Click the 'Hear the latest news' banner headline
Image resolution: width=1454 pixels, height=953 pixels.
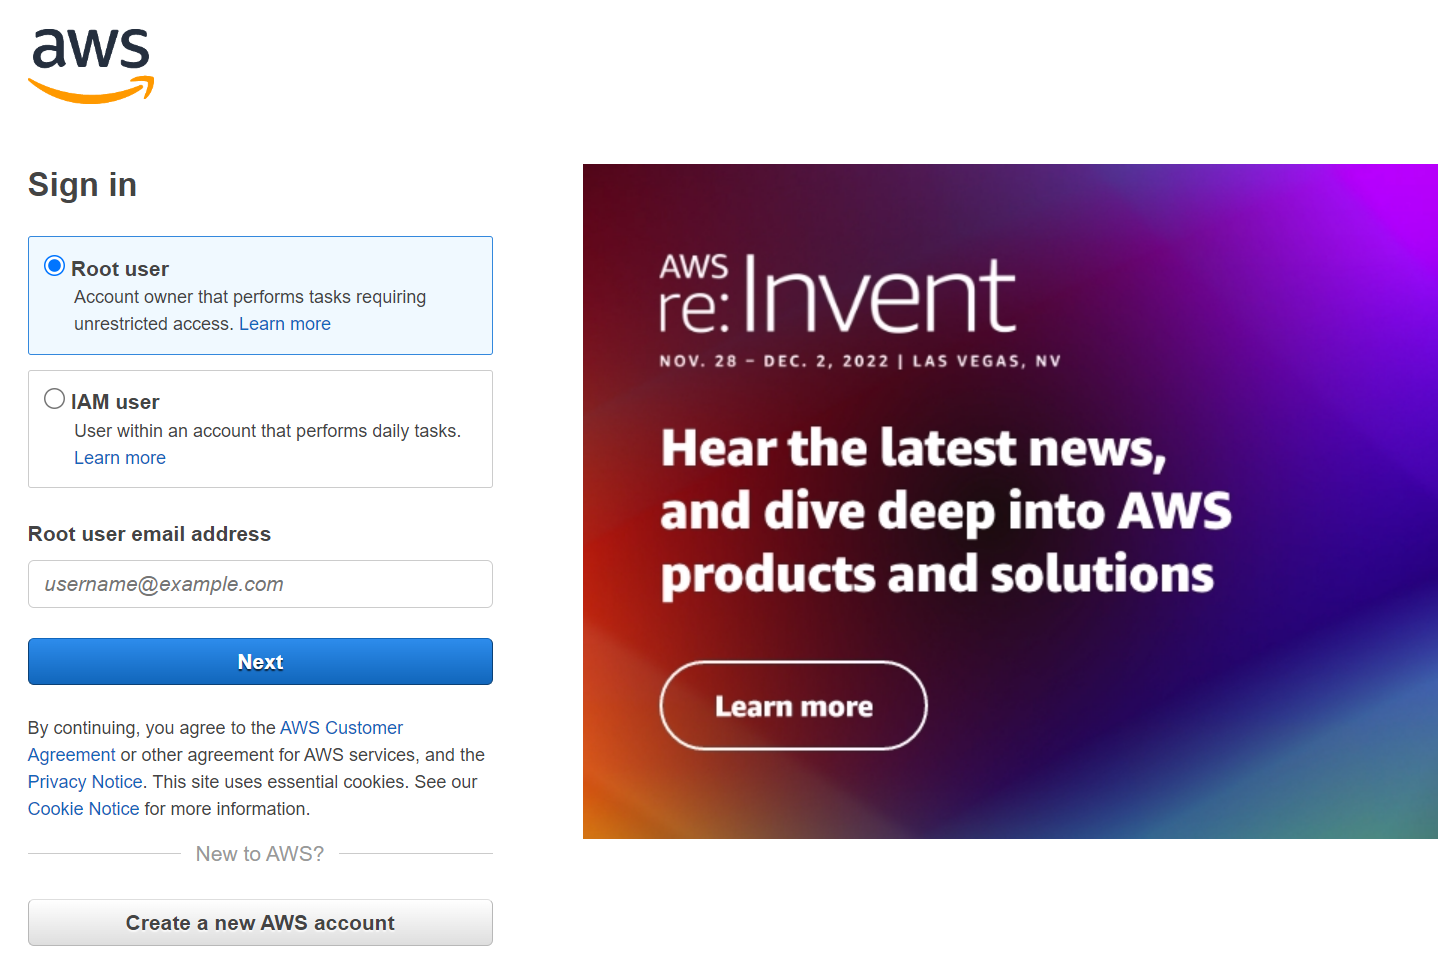point(946,511)
